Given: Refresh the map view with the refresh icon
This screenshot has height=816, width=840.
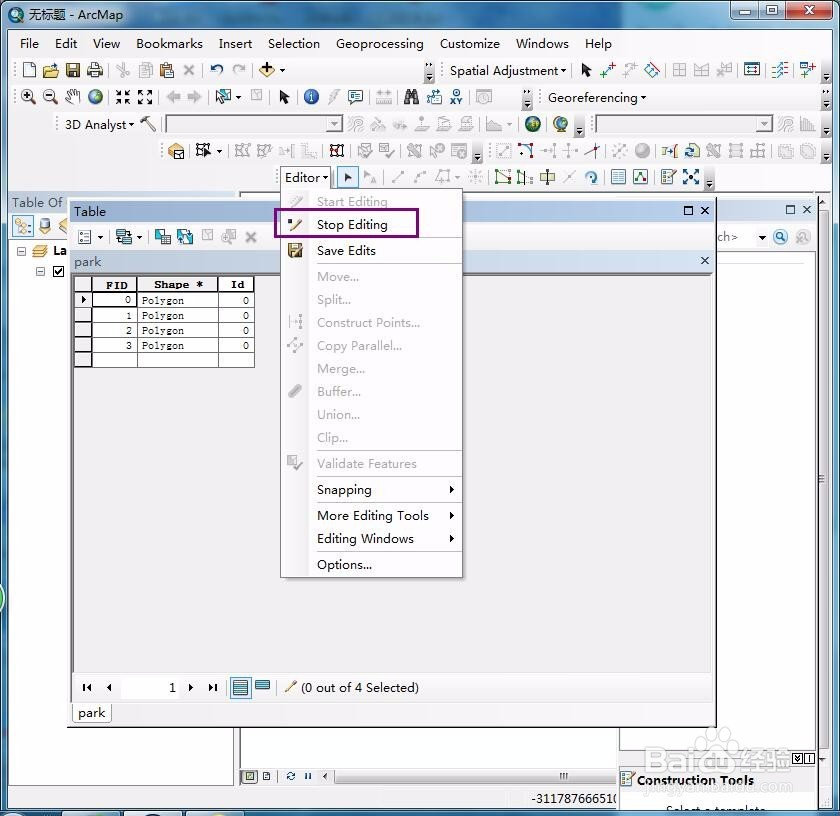Looking at the screenshot, I should [290, 776].
